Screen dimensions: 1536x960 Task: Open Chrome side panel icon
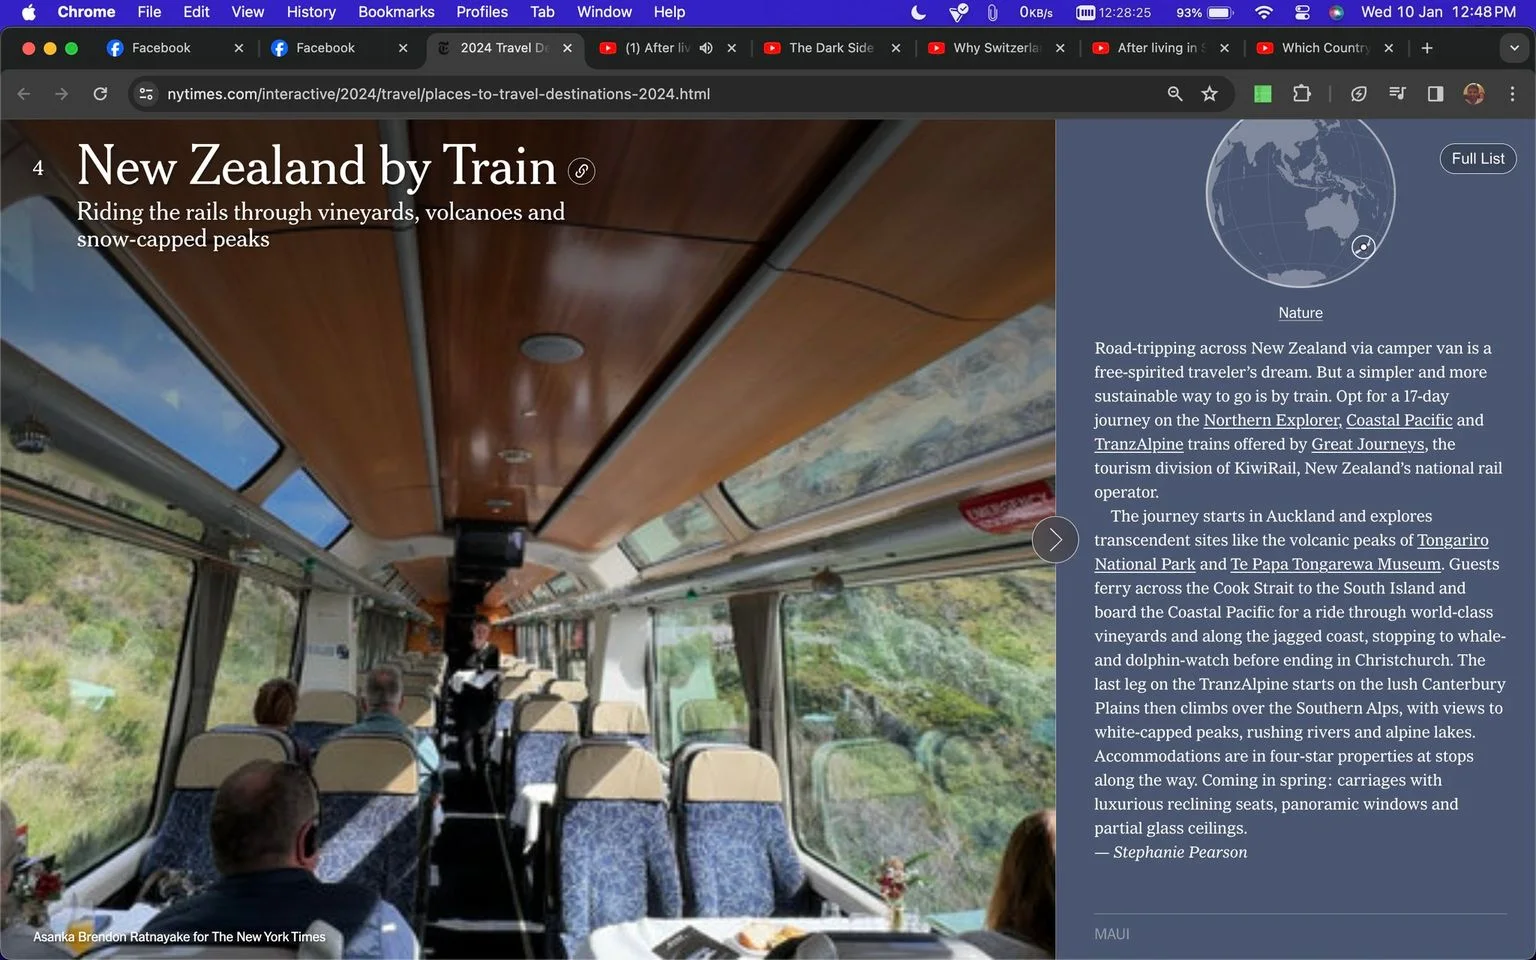pyautogui.click(x=1435, y=94)
